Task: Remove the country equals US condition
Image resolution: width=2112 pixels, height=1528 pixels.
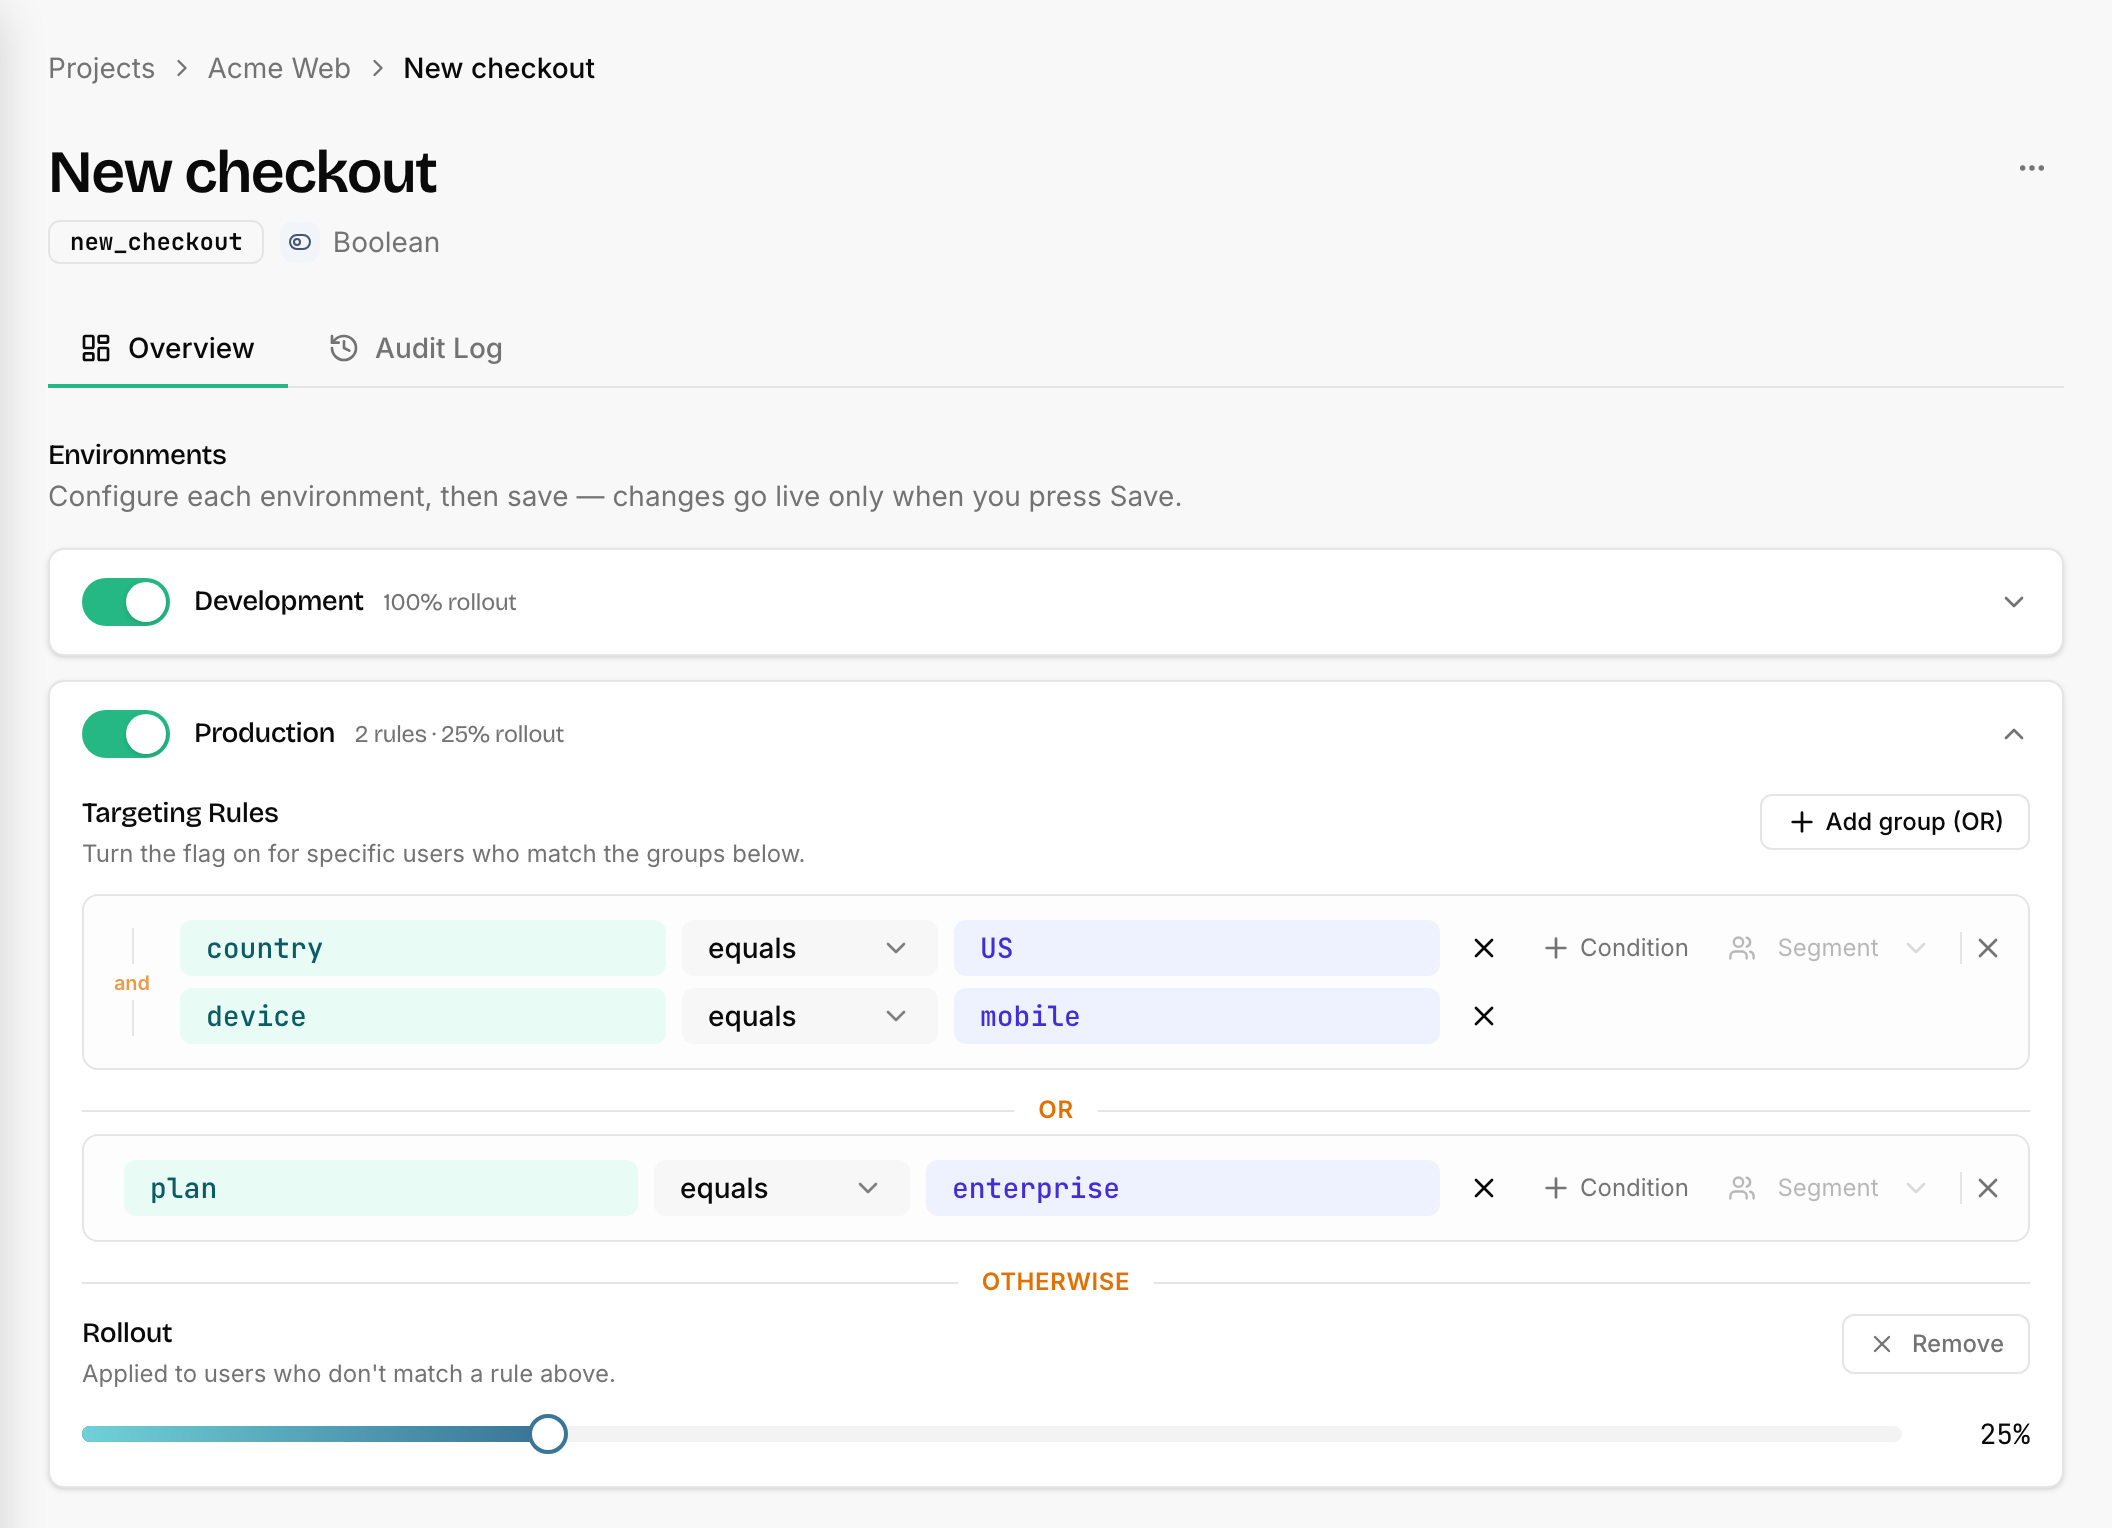Action: click(1484, 948)
